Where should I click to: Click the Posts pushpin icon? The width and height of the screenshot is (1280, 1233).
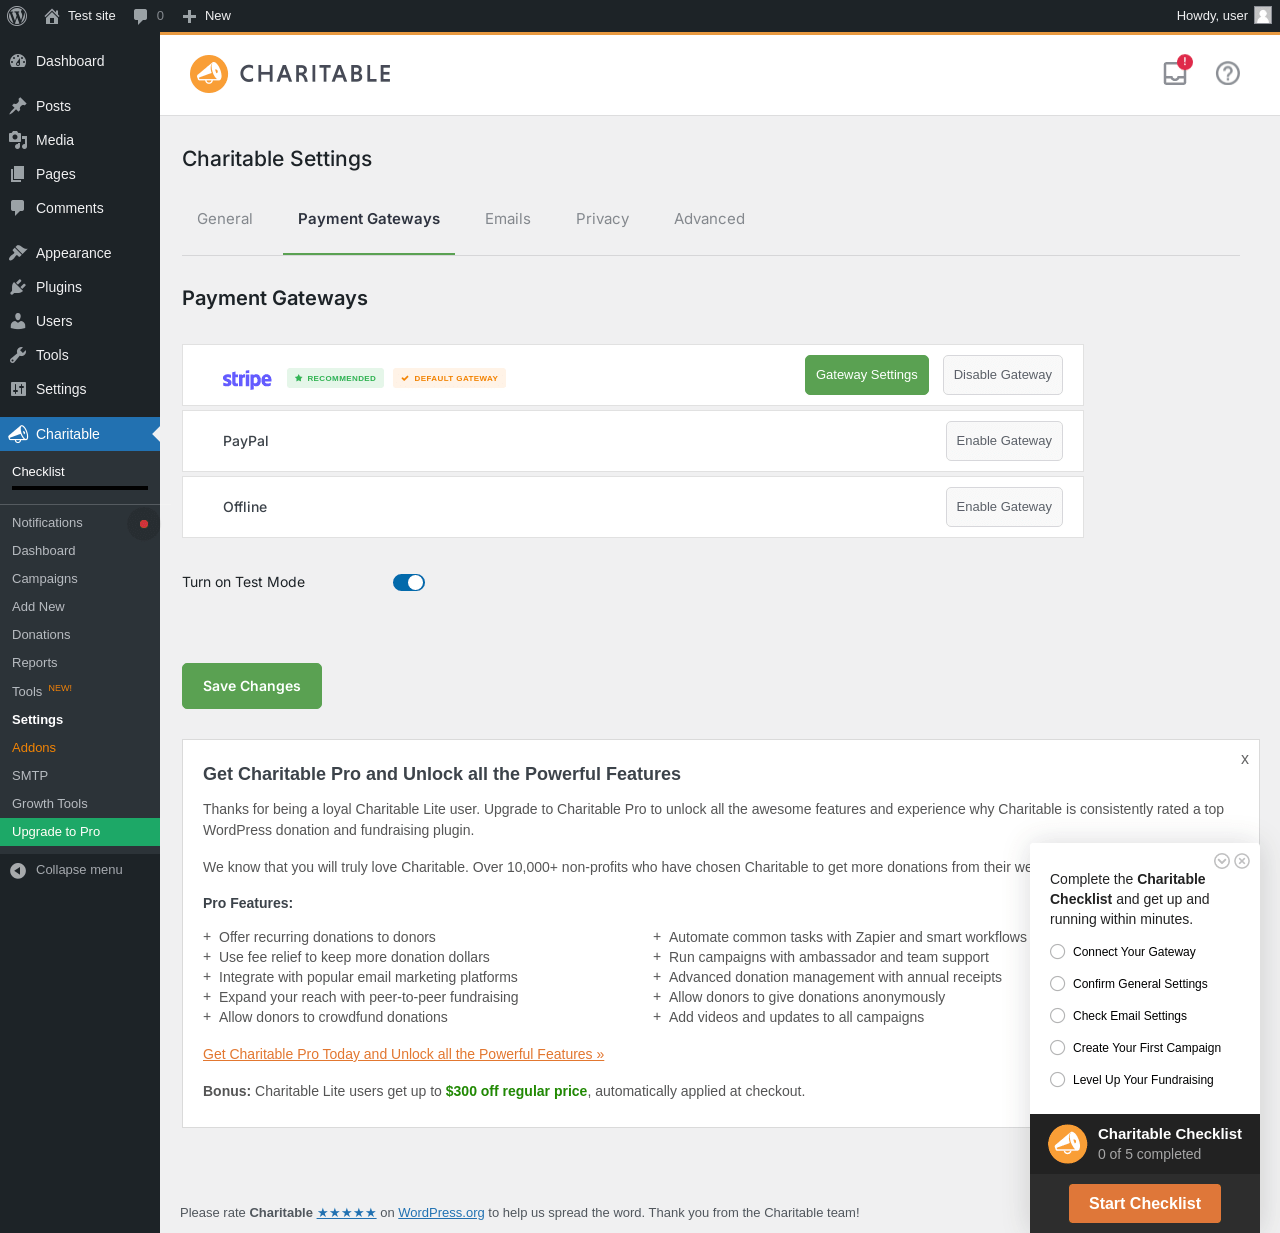pyautogui.click(x=18, y=106)
